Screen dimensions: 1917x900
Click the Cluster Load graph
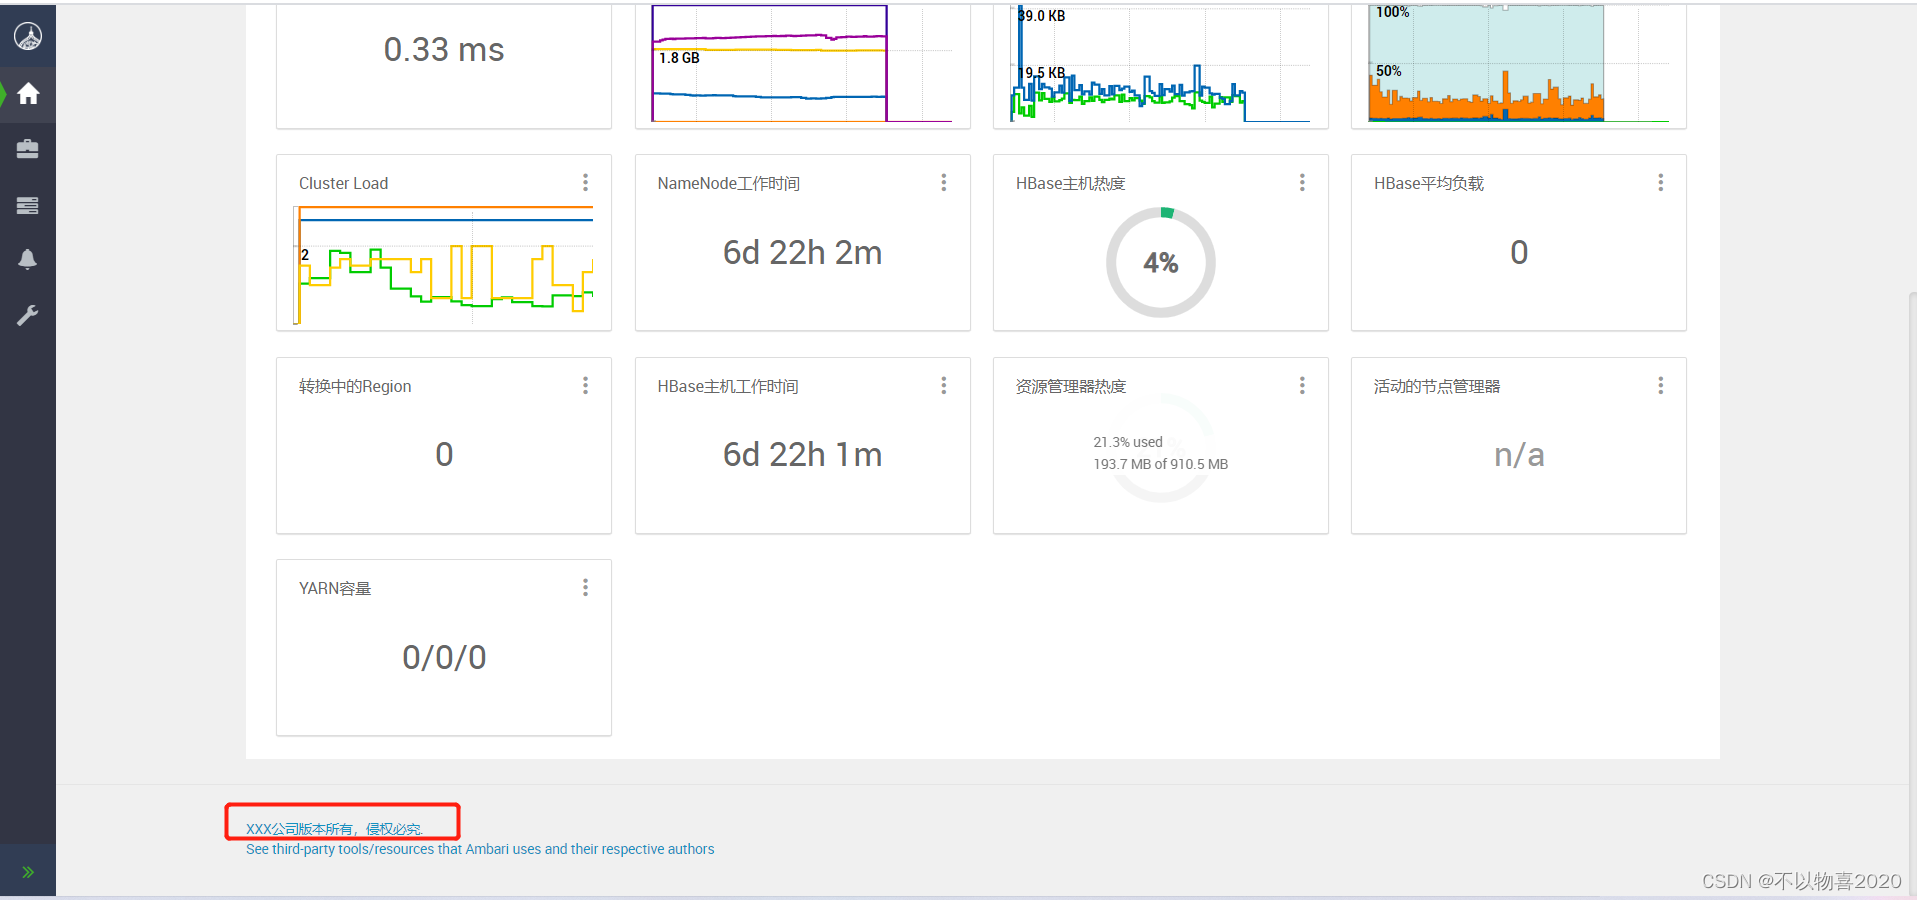pyautogui.click(x=444, y=265)
